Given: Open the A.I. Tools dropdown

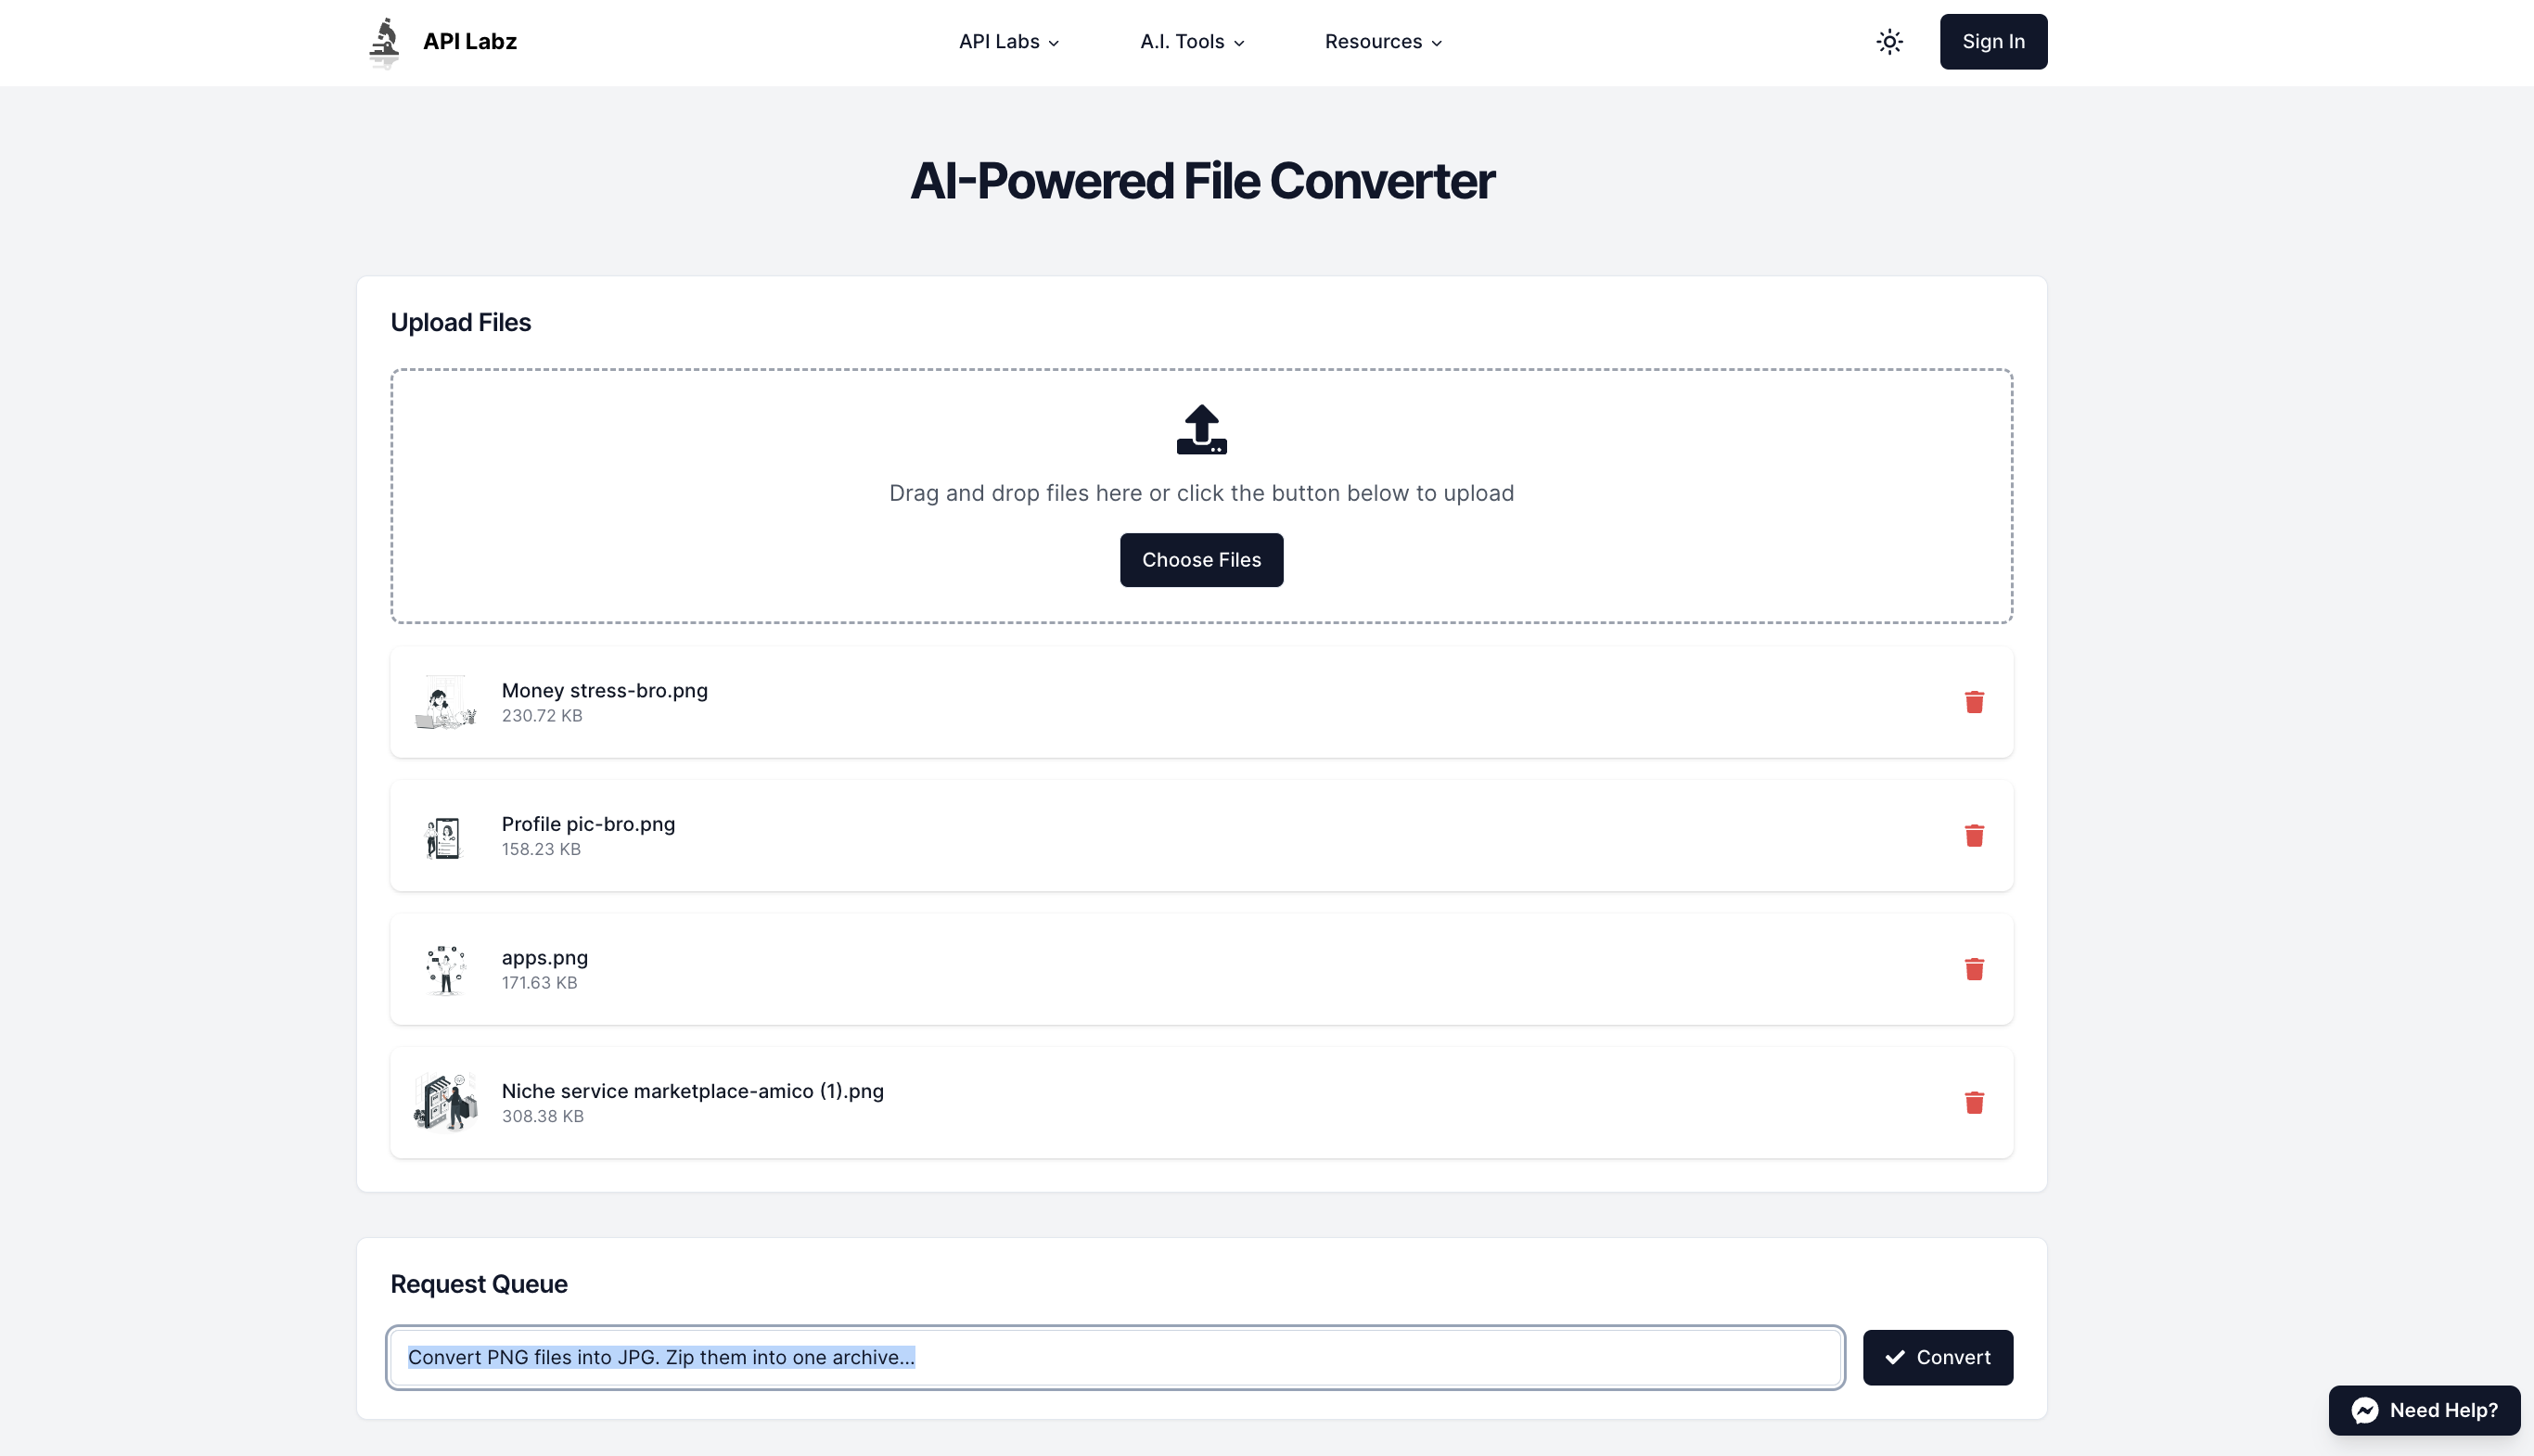Looking at the screenshot, I should click(x=1191, y=41).
